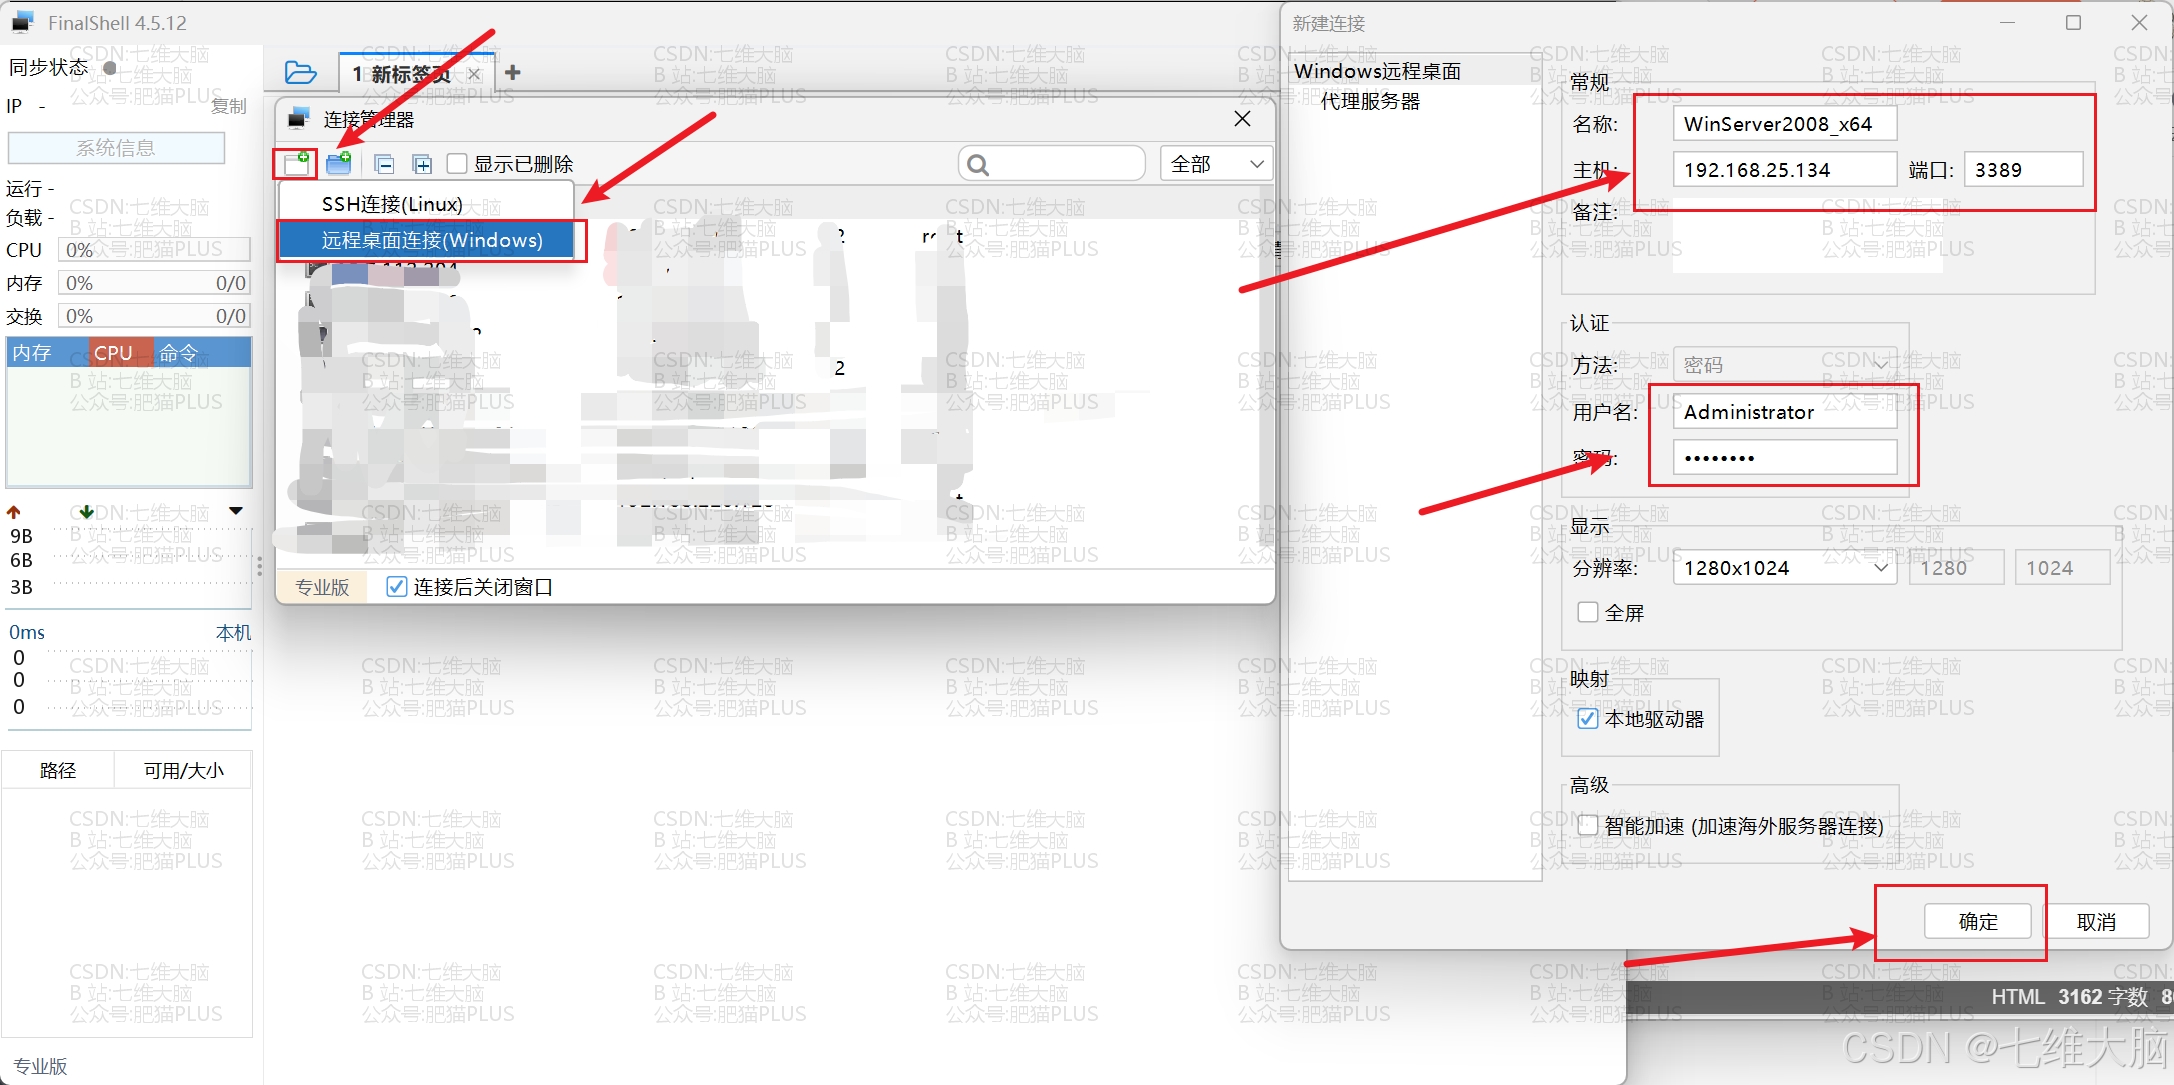
Task: Click the new folder icon with green plus
Action: (339, 163)
